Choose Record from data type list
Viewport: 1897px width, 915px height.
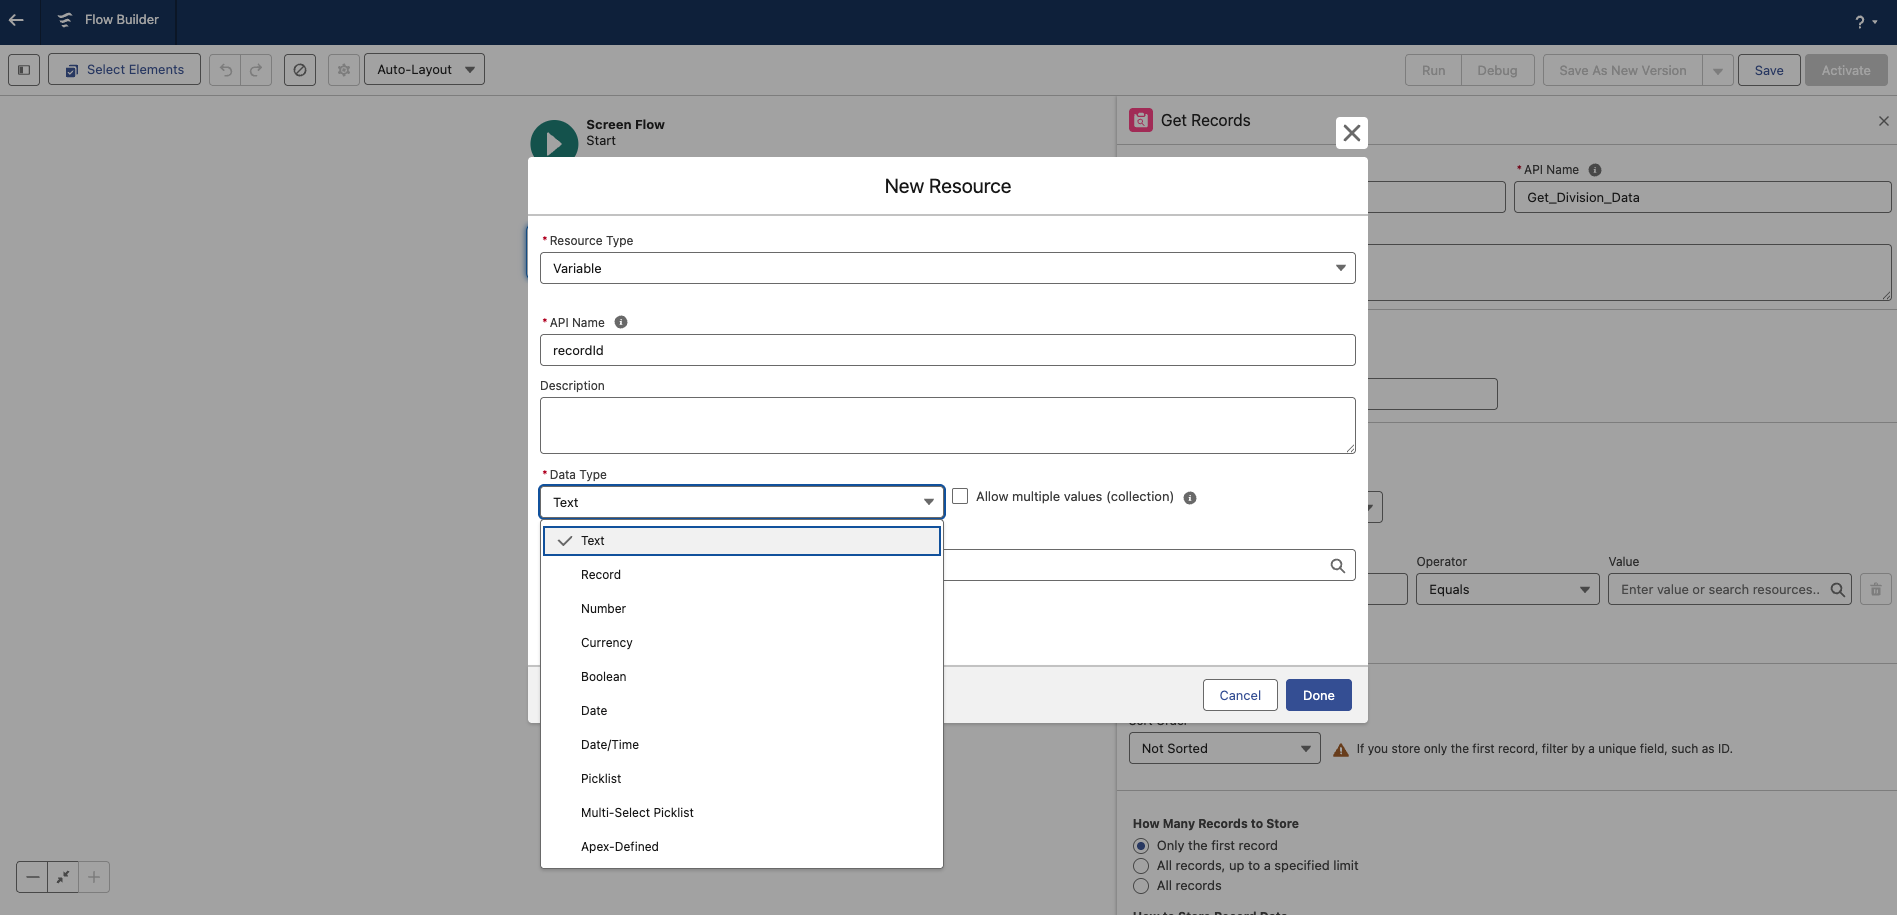pos(601,575)
